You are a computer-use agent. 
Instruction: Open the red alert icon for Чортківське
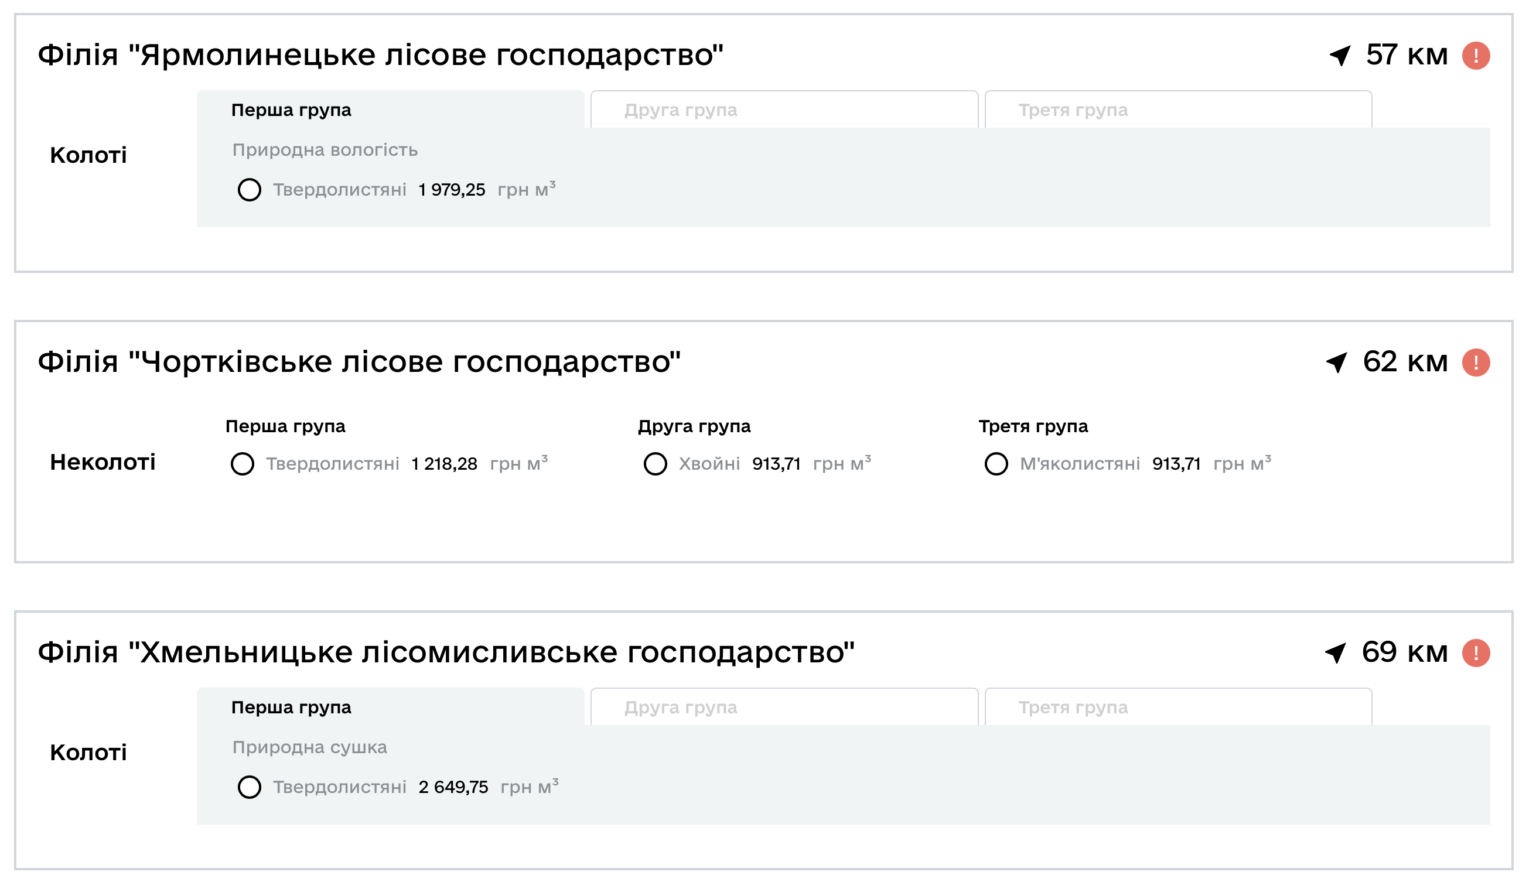click(x=1476, y=362)
